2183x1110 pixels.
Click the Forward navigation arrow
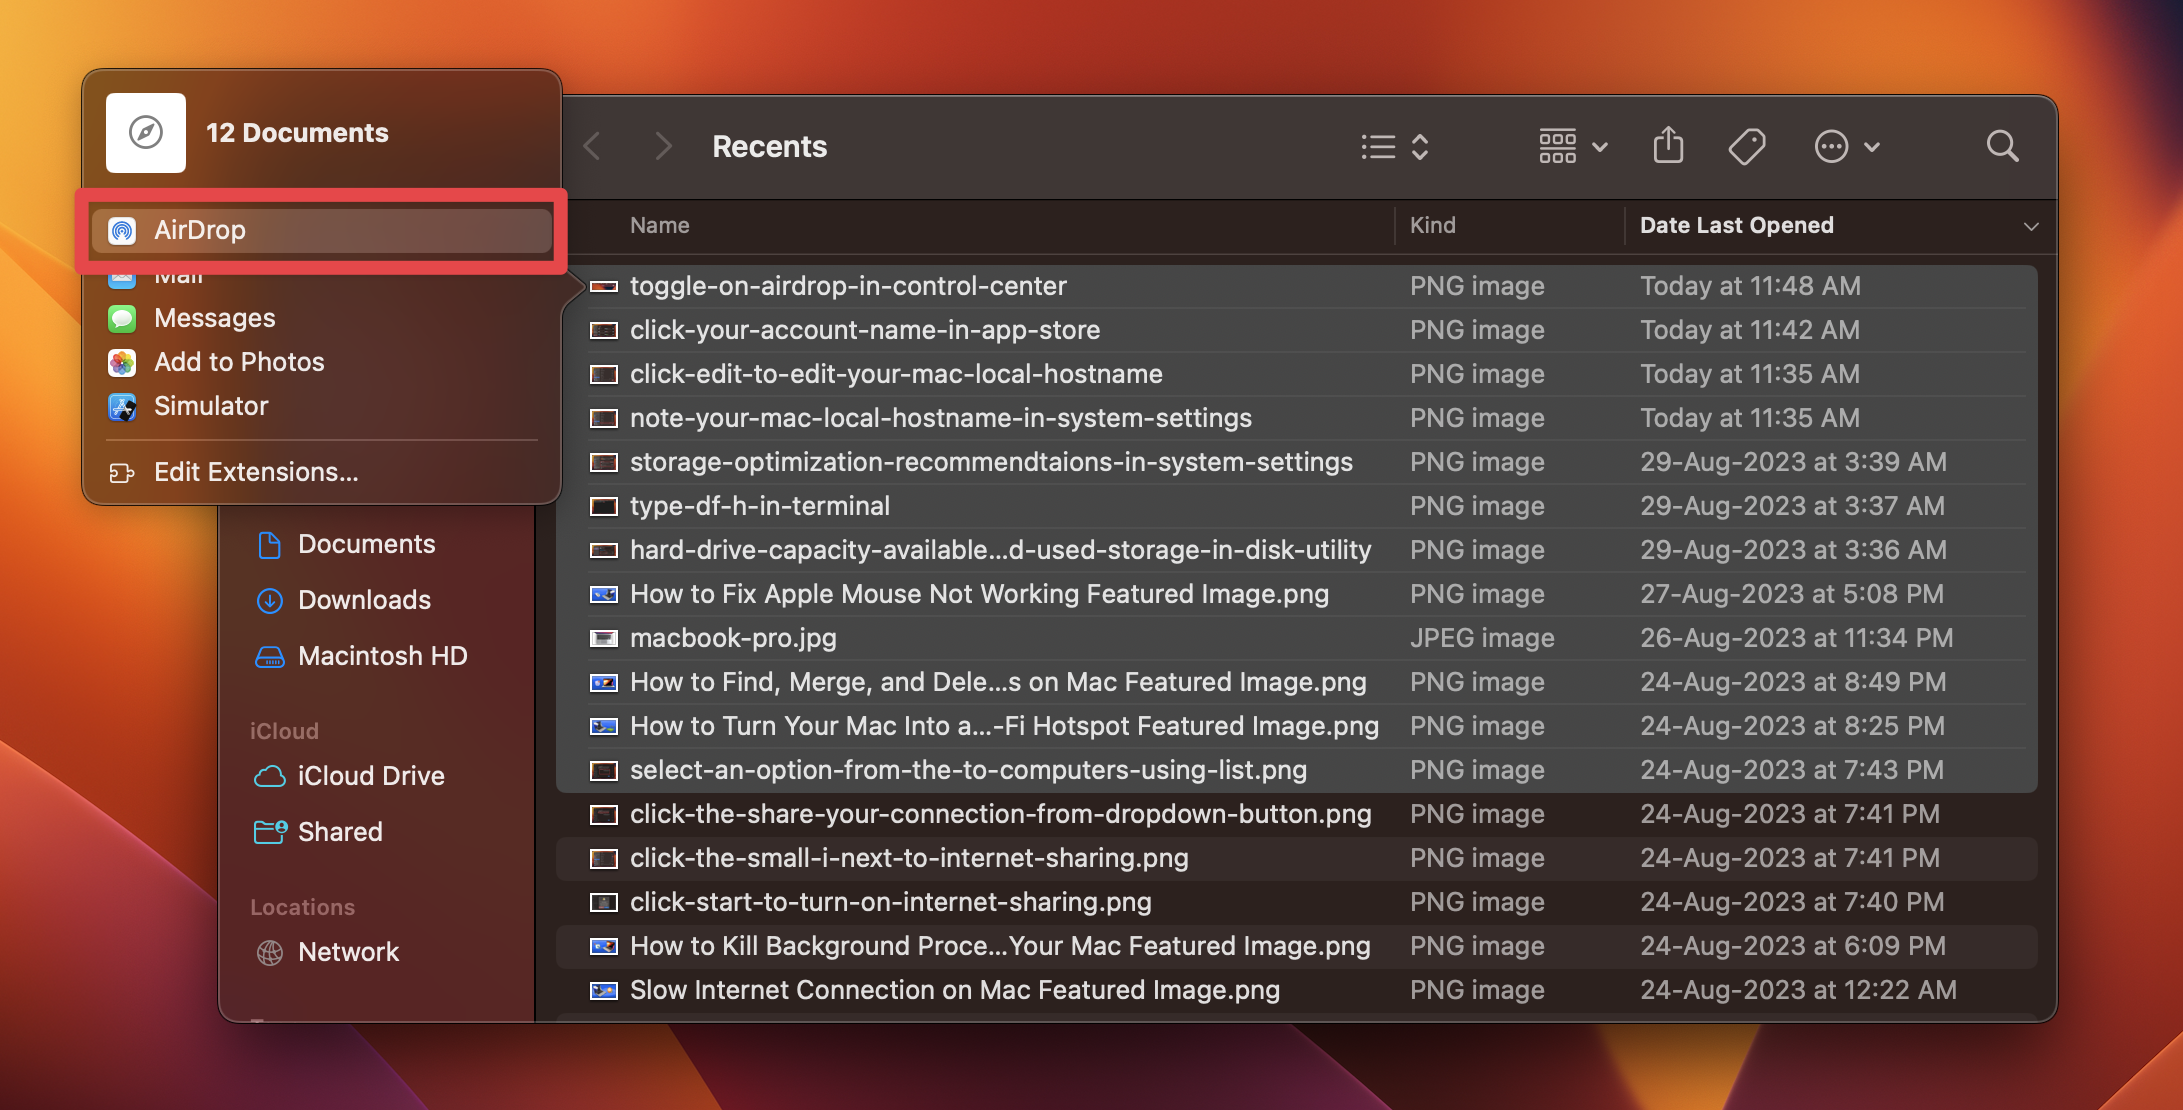662,146
